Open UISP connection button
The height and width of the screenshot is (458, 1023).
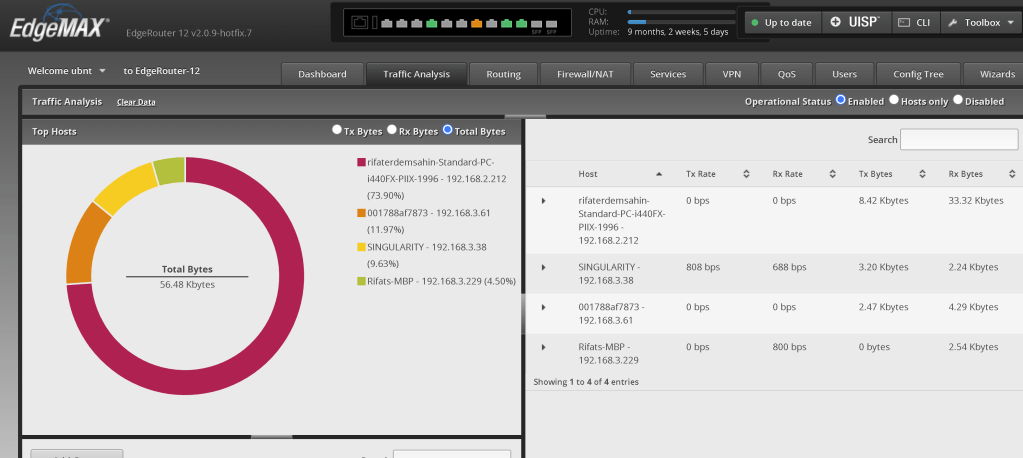(856, 22)
